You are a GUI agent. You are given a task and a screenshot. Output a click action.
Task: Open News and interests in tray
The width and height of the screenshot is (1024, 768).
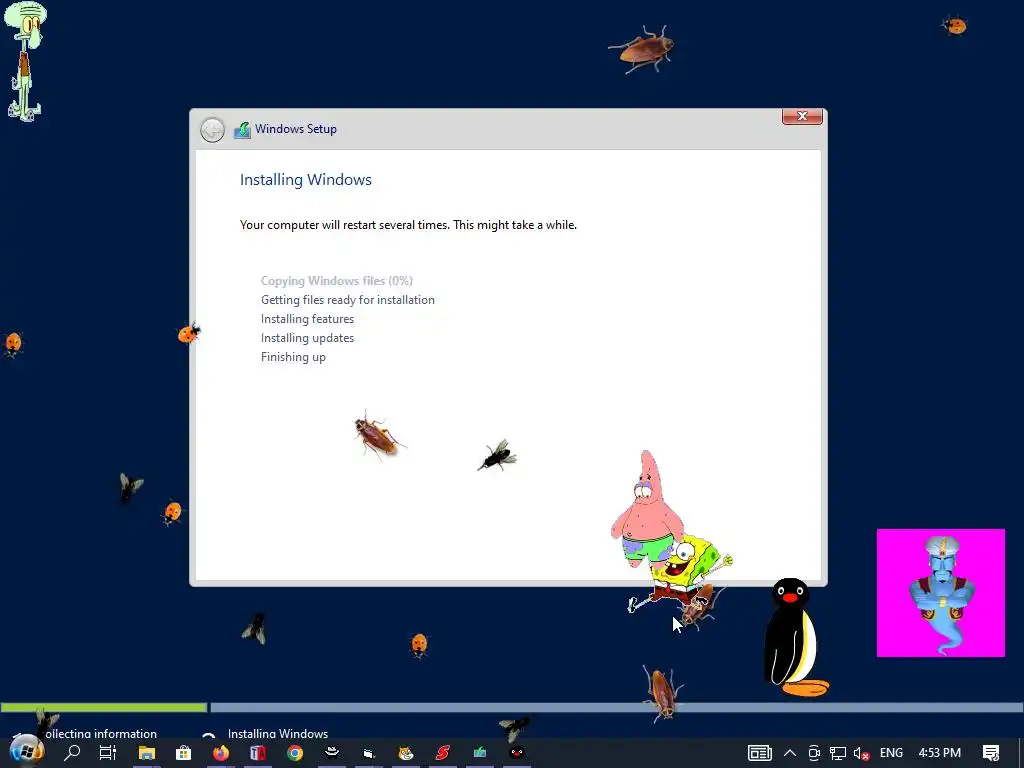click(x=760, y=753)
